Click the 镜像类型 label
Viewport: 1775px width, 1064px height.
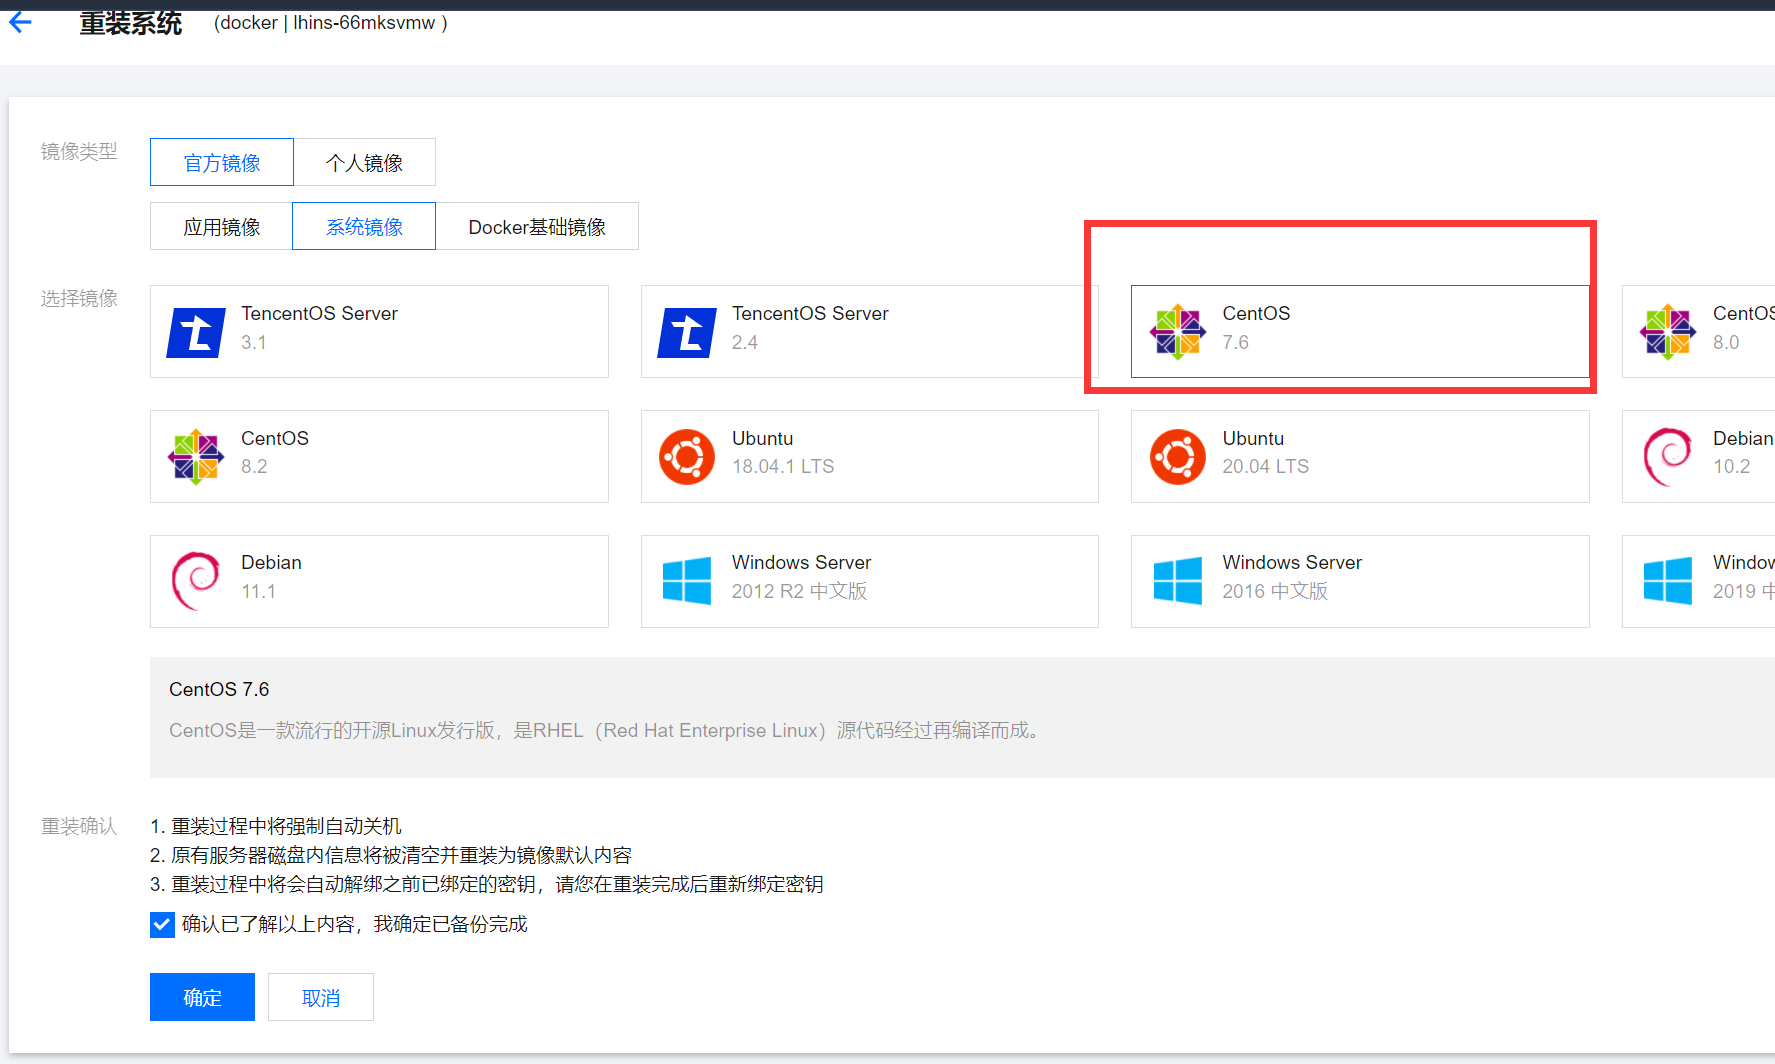79,151
